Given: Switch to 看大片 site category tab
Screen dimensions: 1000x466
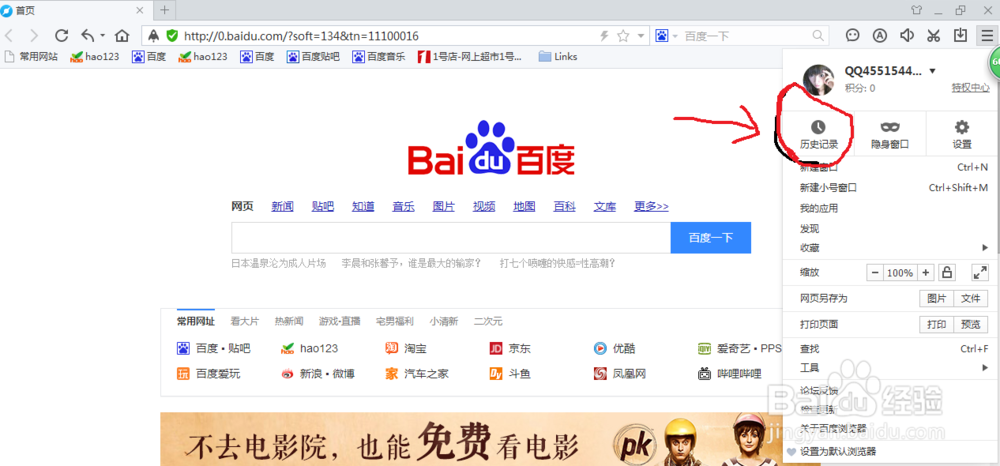Looking at the screenshot, I should tap(245, 321).
